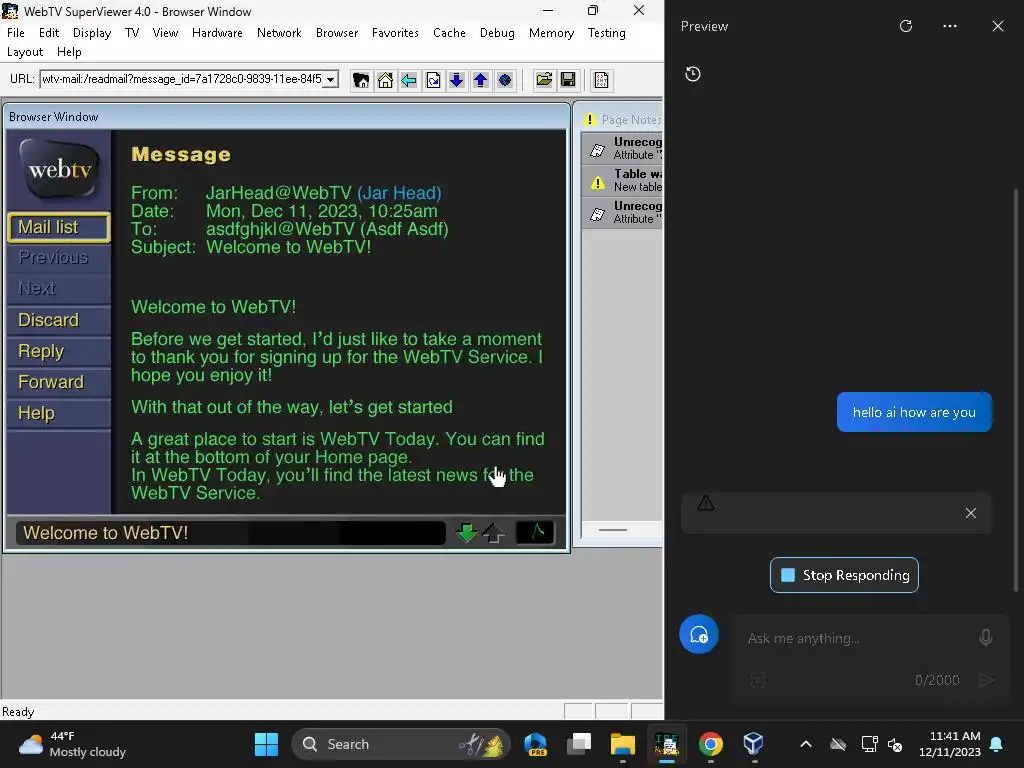
Task: Click the microphone voice-input icon
Action: [x=986, y=637]
